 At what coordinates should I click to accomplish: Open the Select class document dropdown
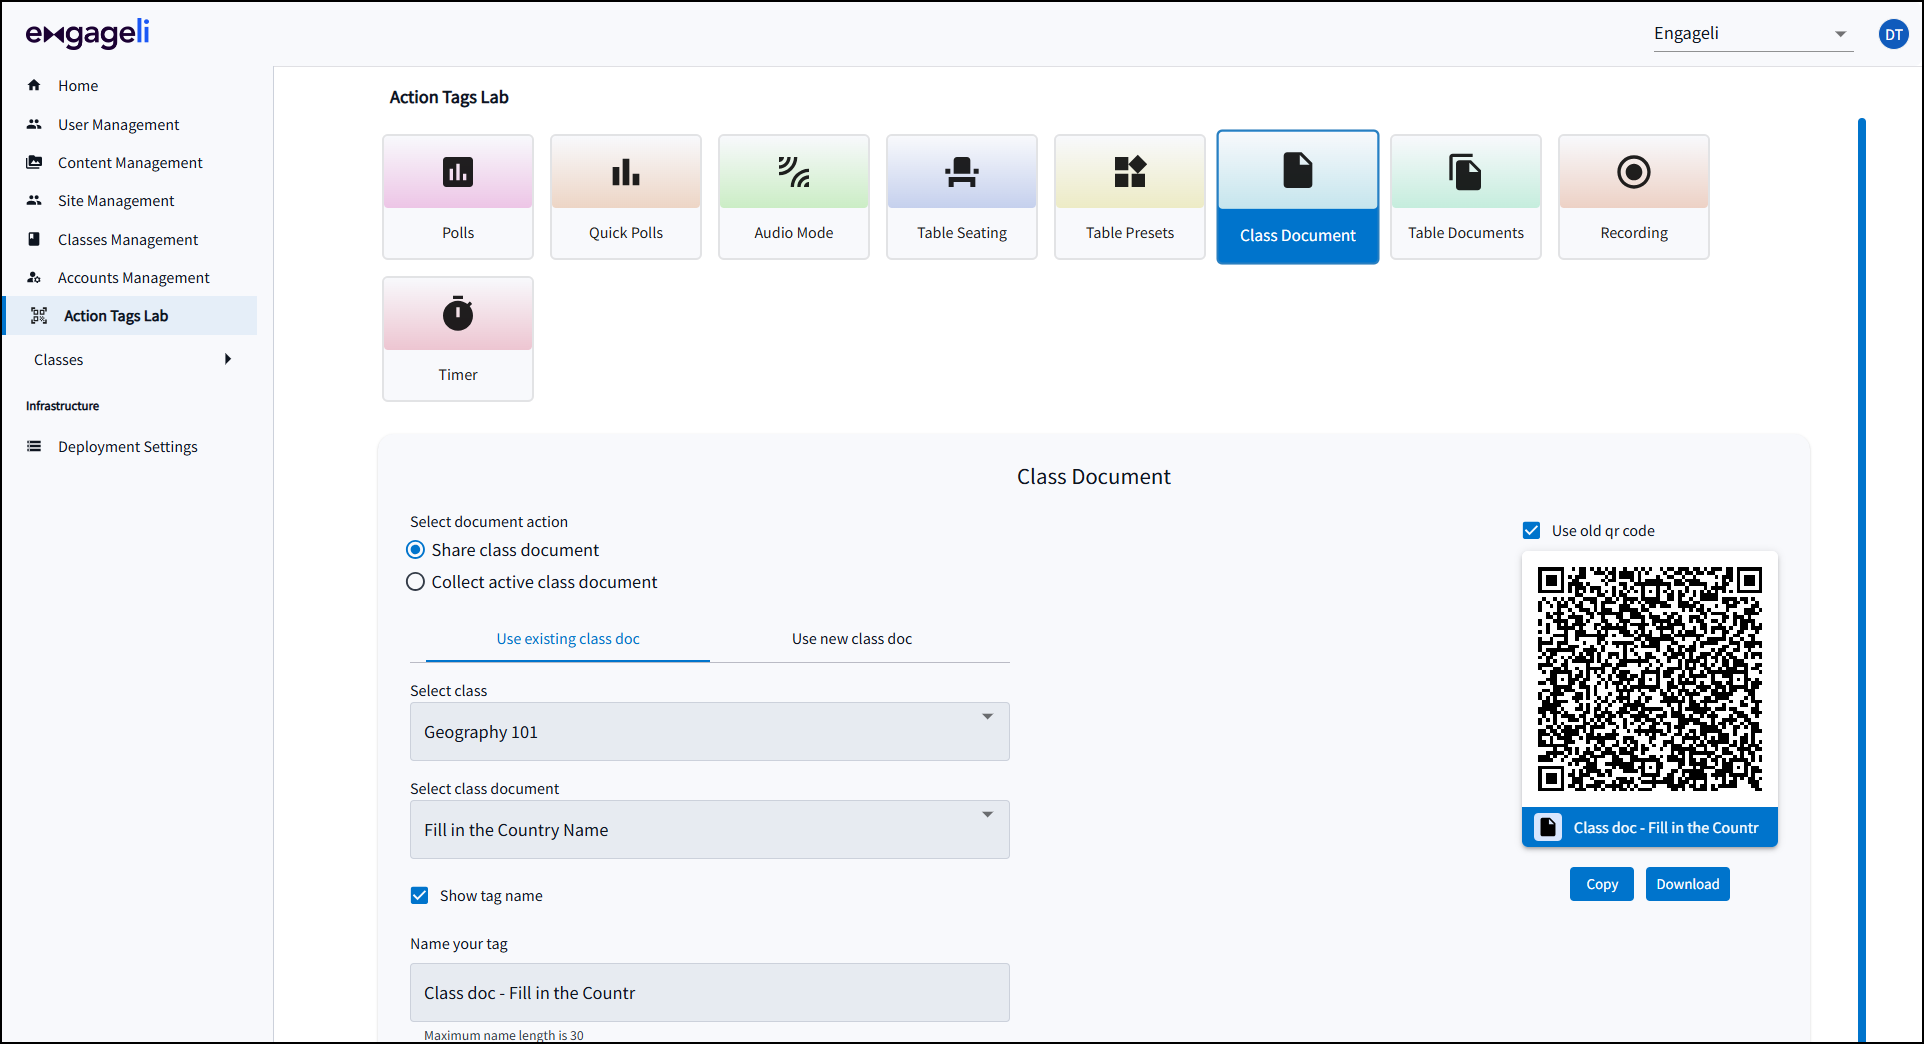tap(710, 829)
